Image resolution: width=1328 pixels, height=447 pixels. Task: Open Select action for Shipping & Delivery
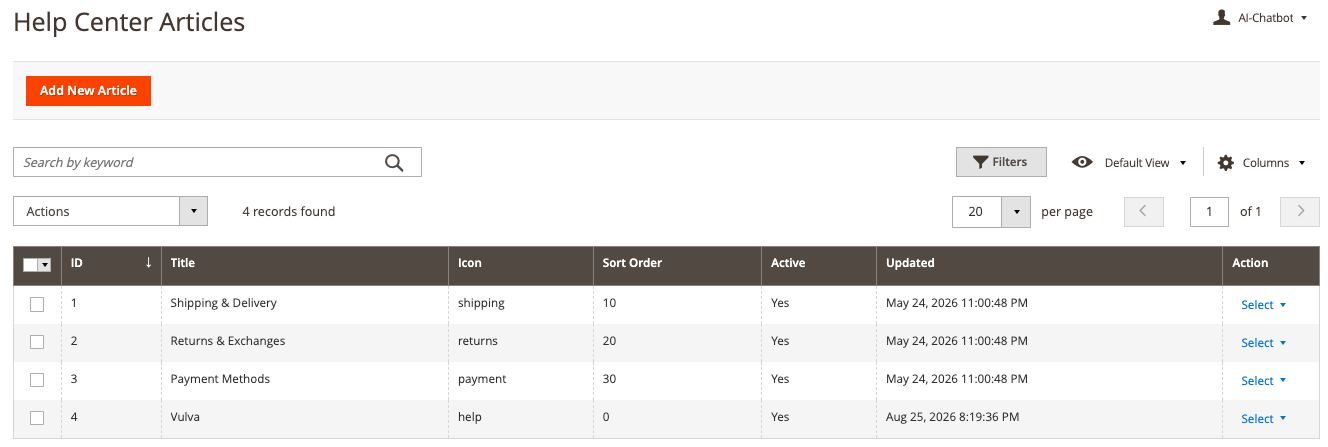click(x=1263, y=305)
